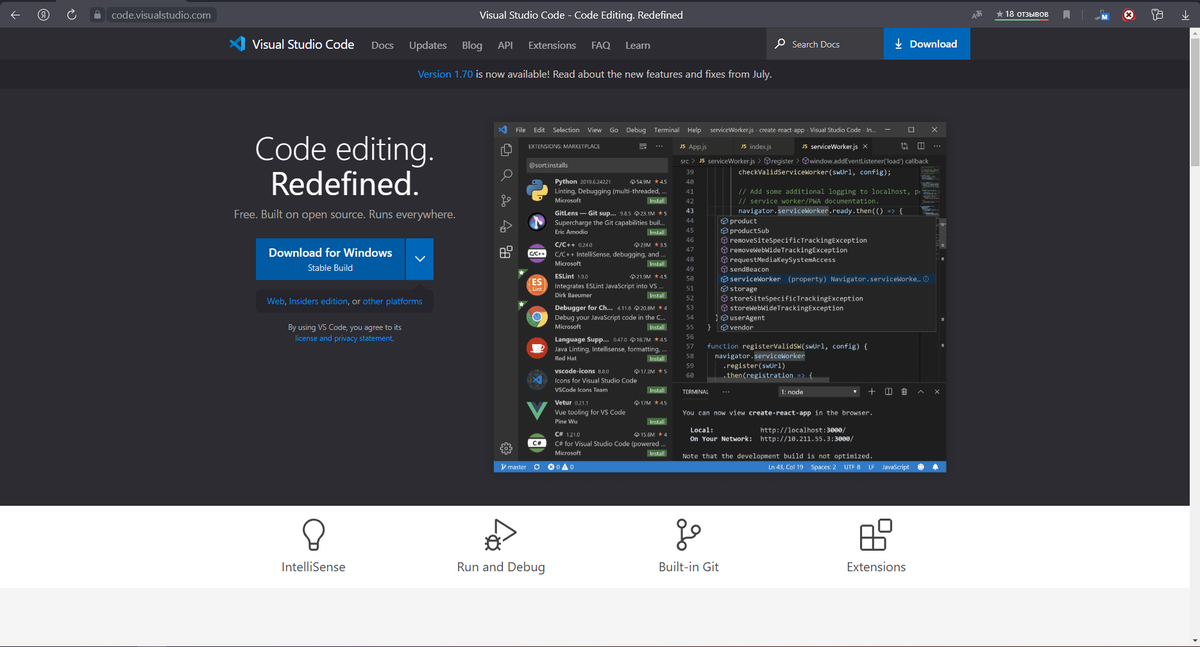Open the Explorer view in the activity bar
Viewport: 1200px width, 647px height.
point(504,150)
